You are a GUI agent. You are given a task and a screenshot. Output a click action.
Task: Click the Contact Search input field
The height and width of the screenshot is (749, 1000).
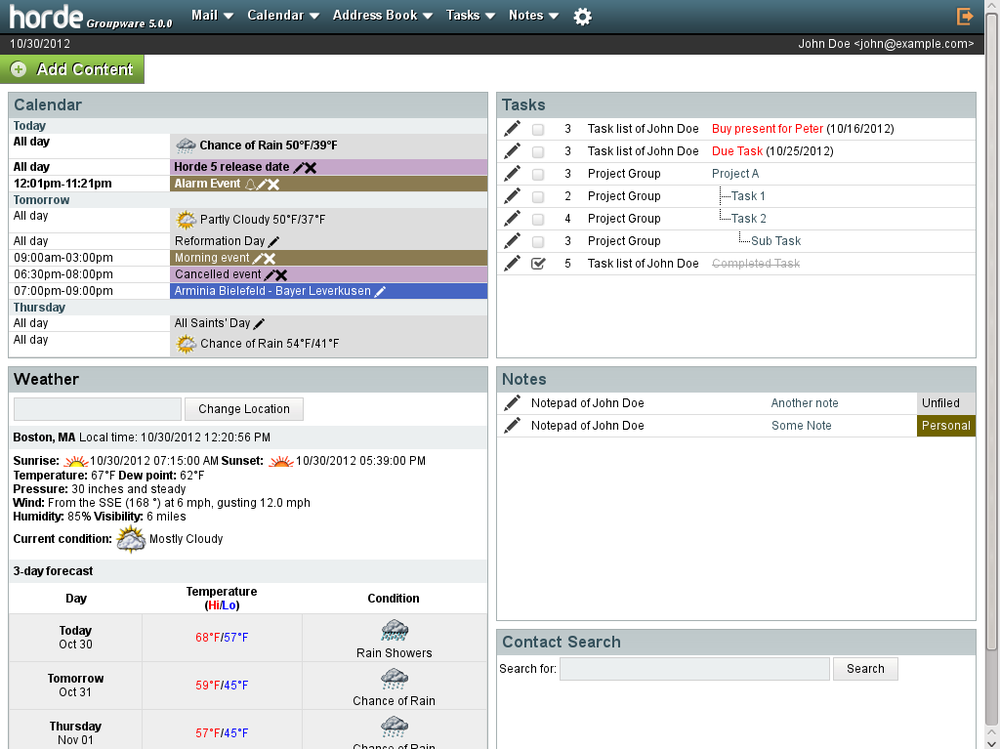(694, 669)
